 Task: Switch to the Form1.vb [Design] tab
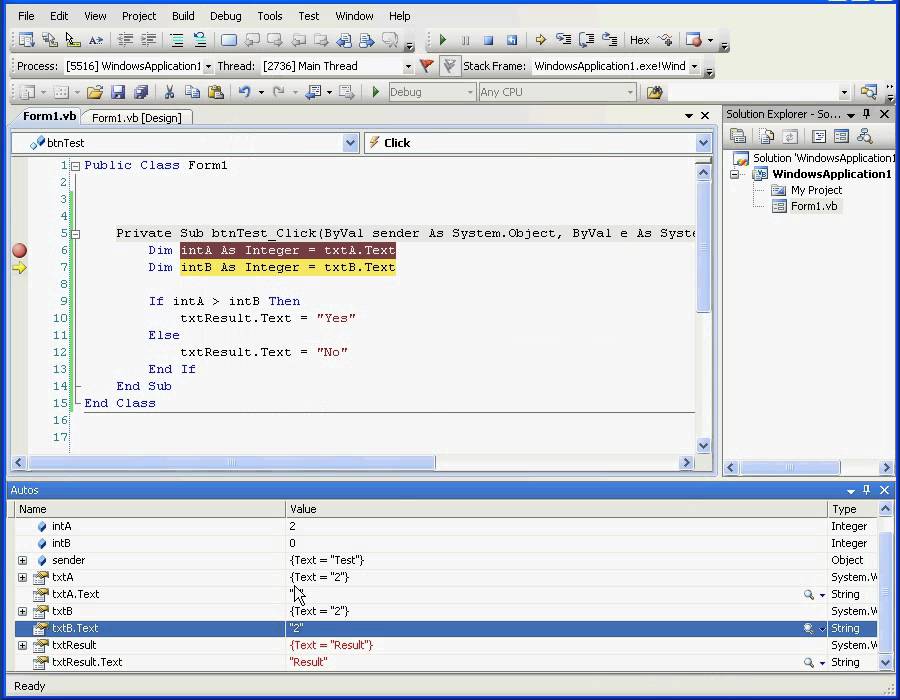click(x=137, y=117)
